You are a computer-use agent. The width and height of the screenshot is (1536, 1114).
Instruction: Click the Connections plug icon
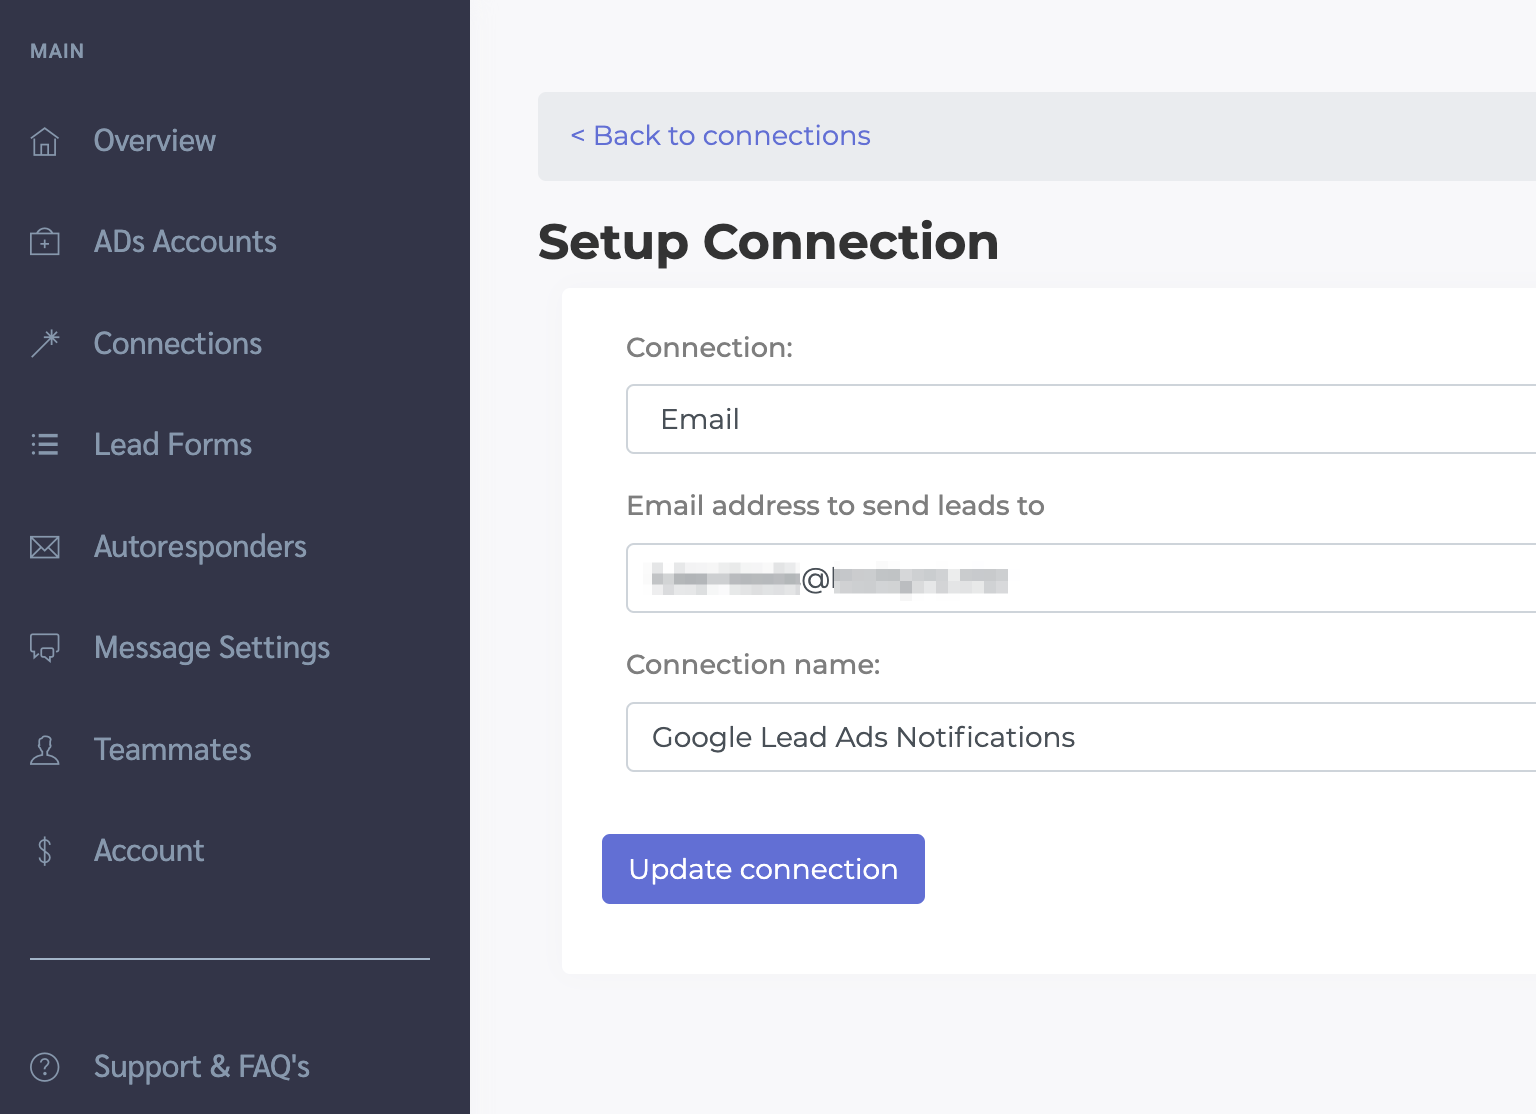point(44,343)
